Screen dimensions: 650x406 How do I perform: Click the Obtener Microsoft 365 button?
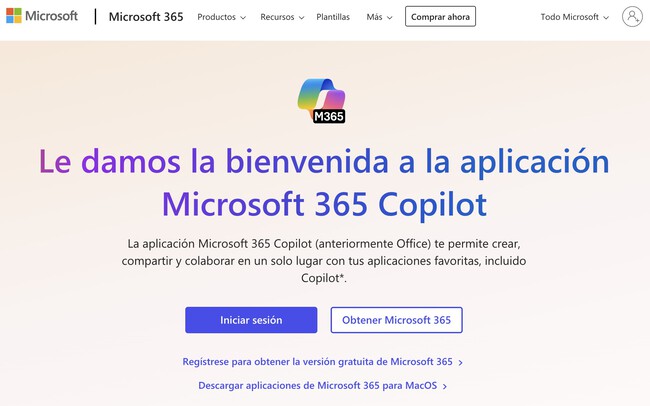(396, 320)
